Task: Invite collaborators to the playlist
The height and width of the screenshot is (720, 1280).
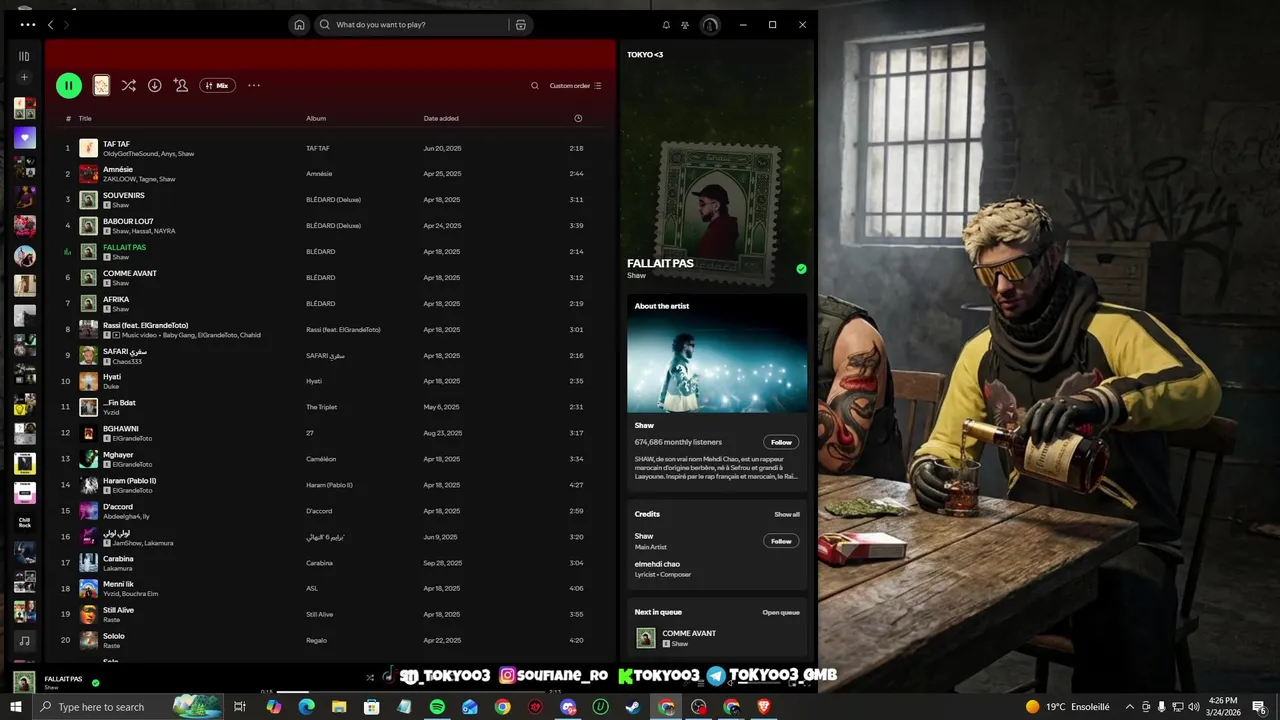Action: [181, 86]
